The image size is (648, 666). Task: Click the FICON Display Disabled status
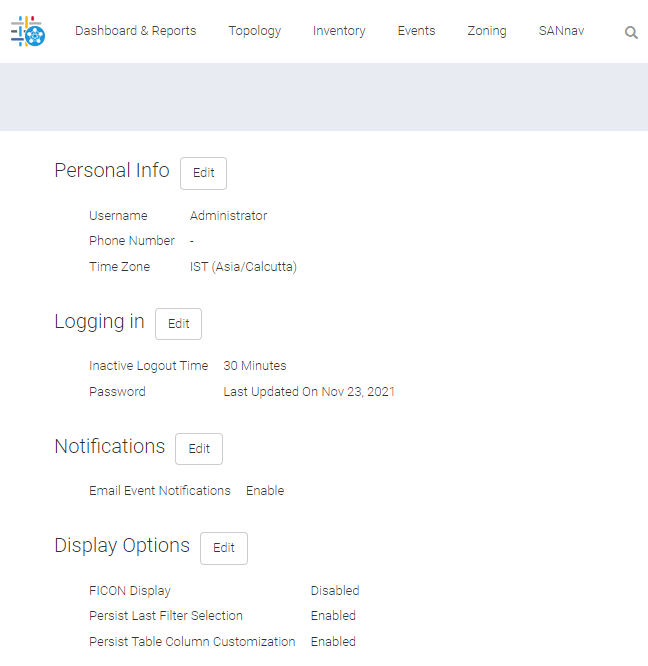click(x=334, y=591)
